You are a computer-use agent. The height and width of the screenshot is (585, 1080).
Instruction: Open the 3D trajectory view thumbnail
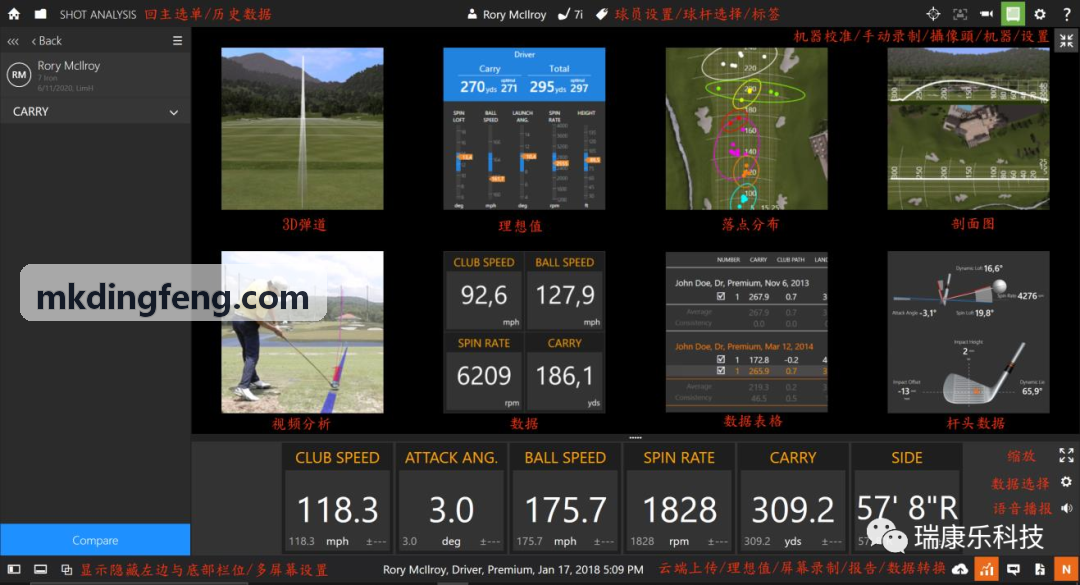click(302, 129)
